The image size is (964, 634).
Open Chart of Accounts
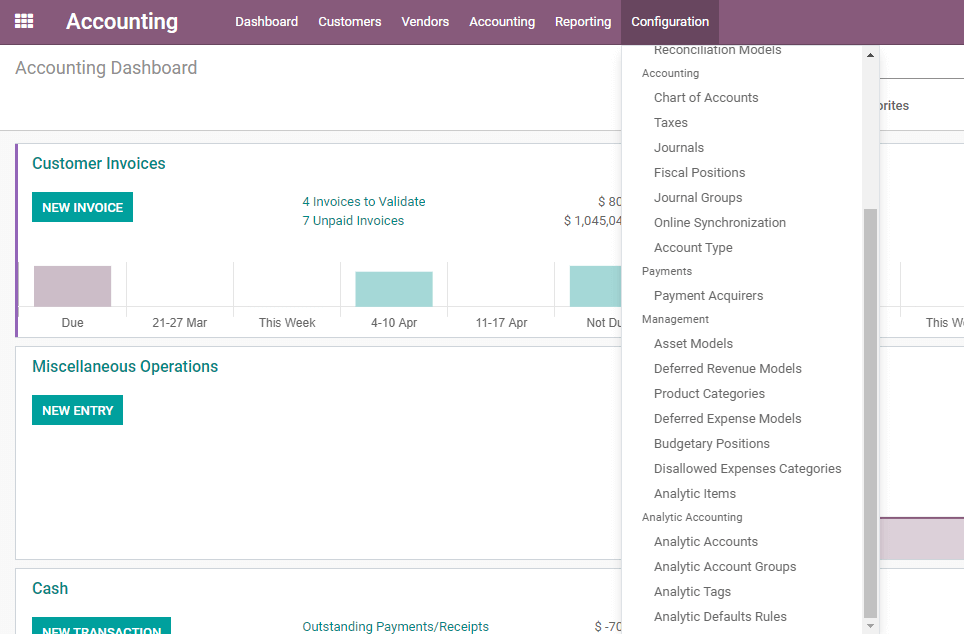[x=706, y=98]
